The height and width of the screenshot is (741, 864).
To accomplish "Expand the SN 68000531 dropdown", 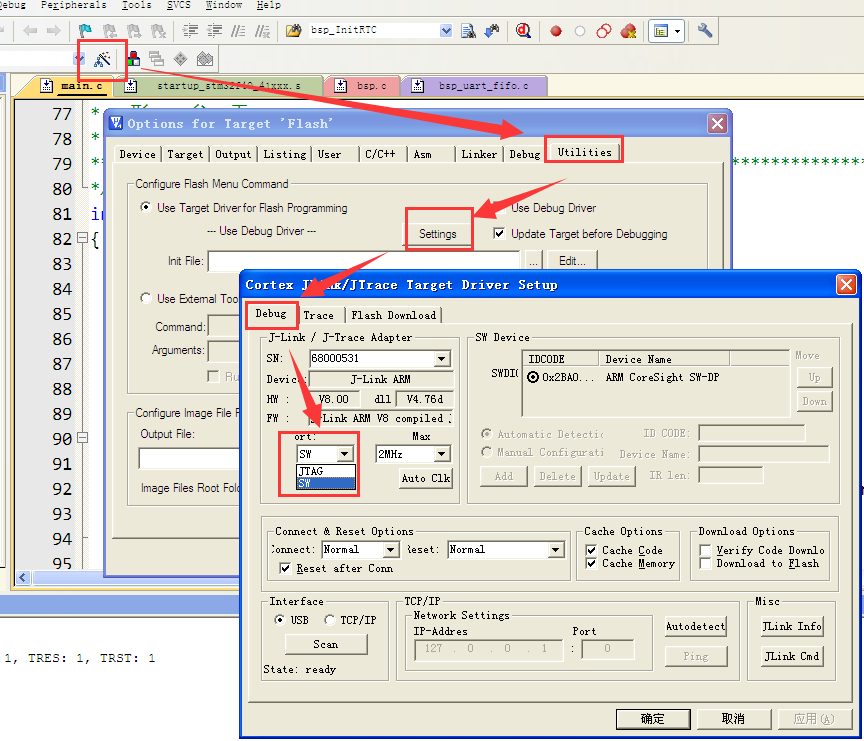I will 441,359.
